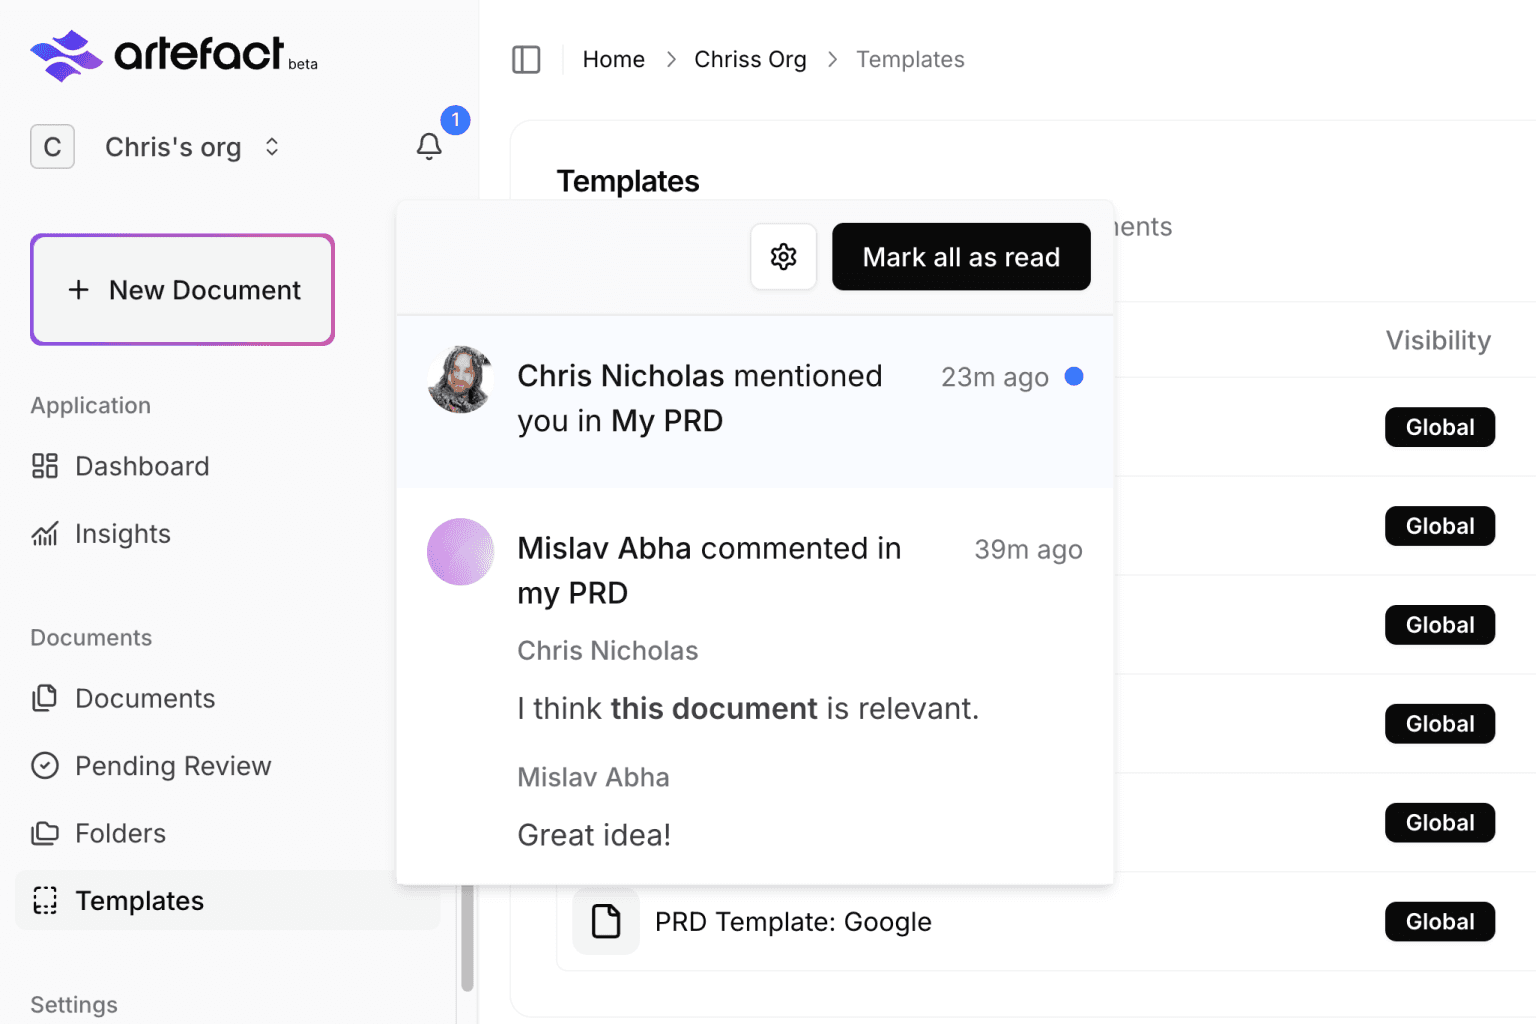Click the PRD Template: Google file icon
The width and height of the screenshot is (1536, 1024).
click(x=606, y=921)
